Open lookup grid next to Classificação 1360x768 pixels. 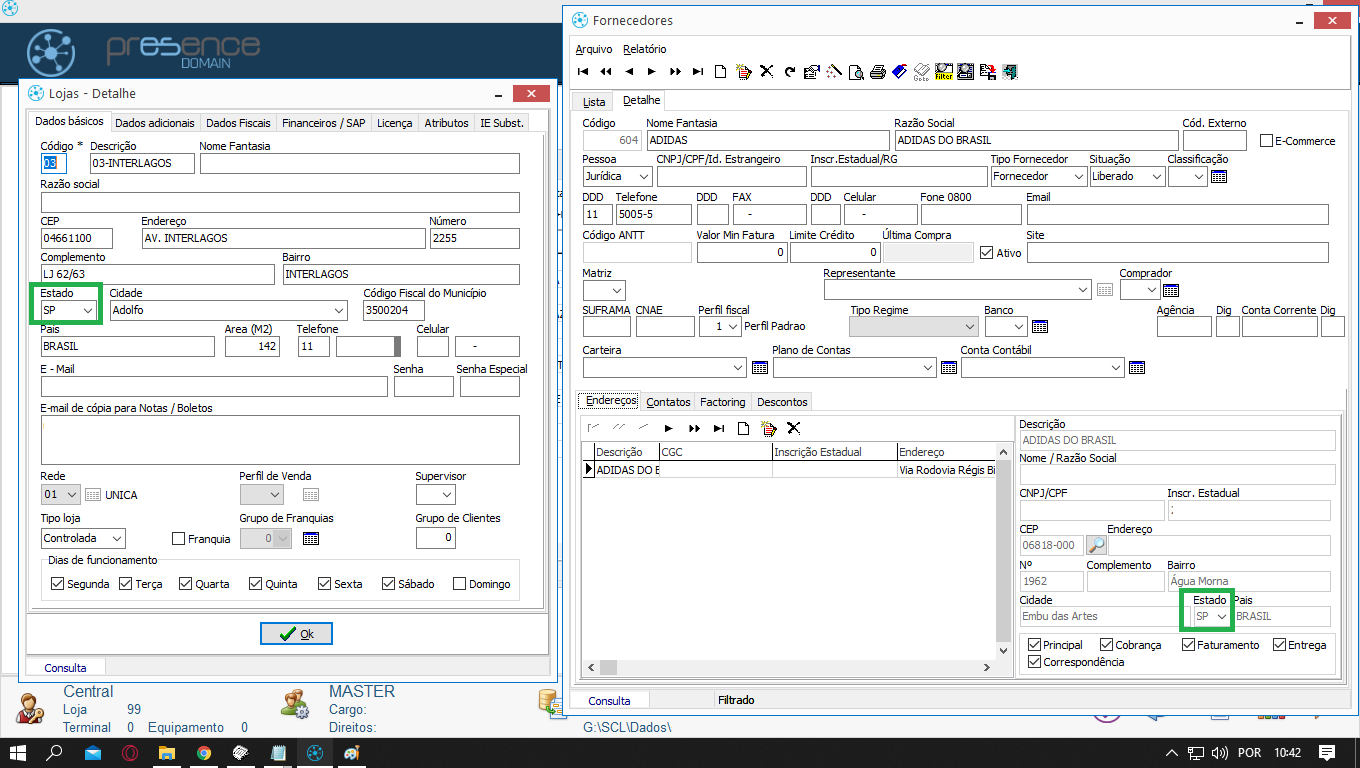tap(1218, 177)
